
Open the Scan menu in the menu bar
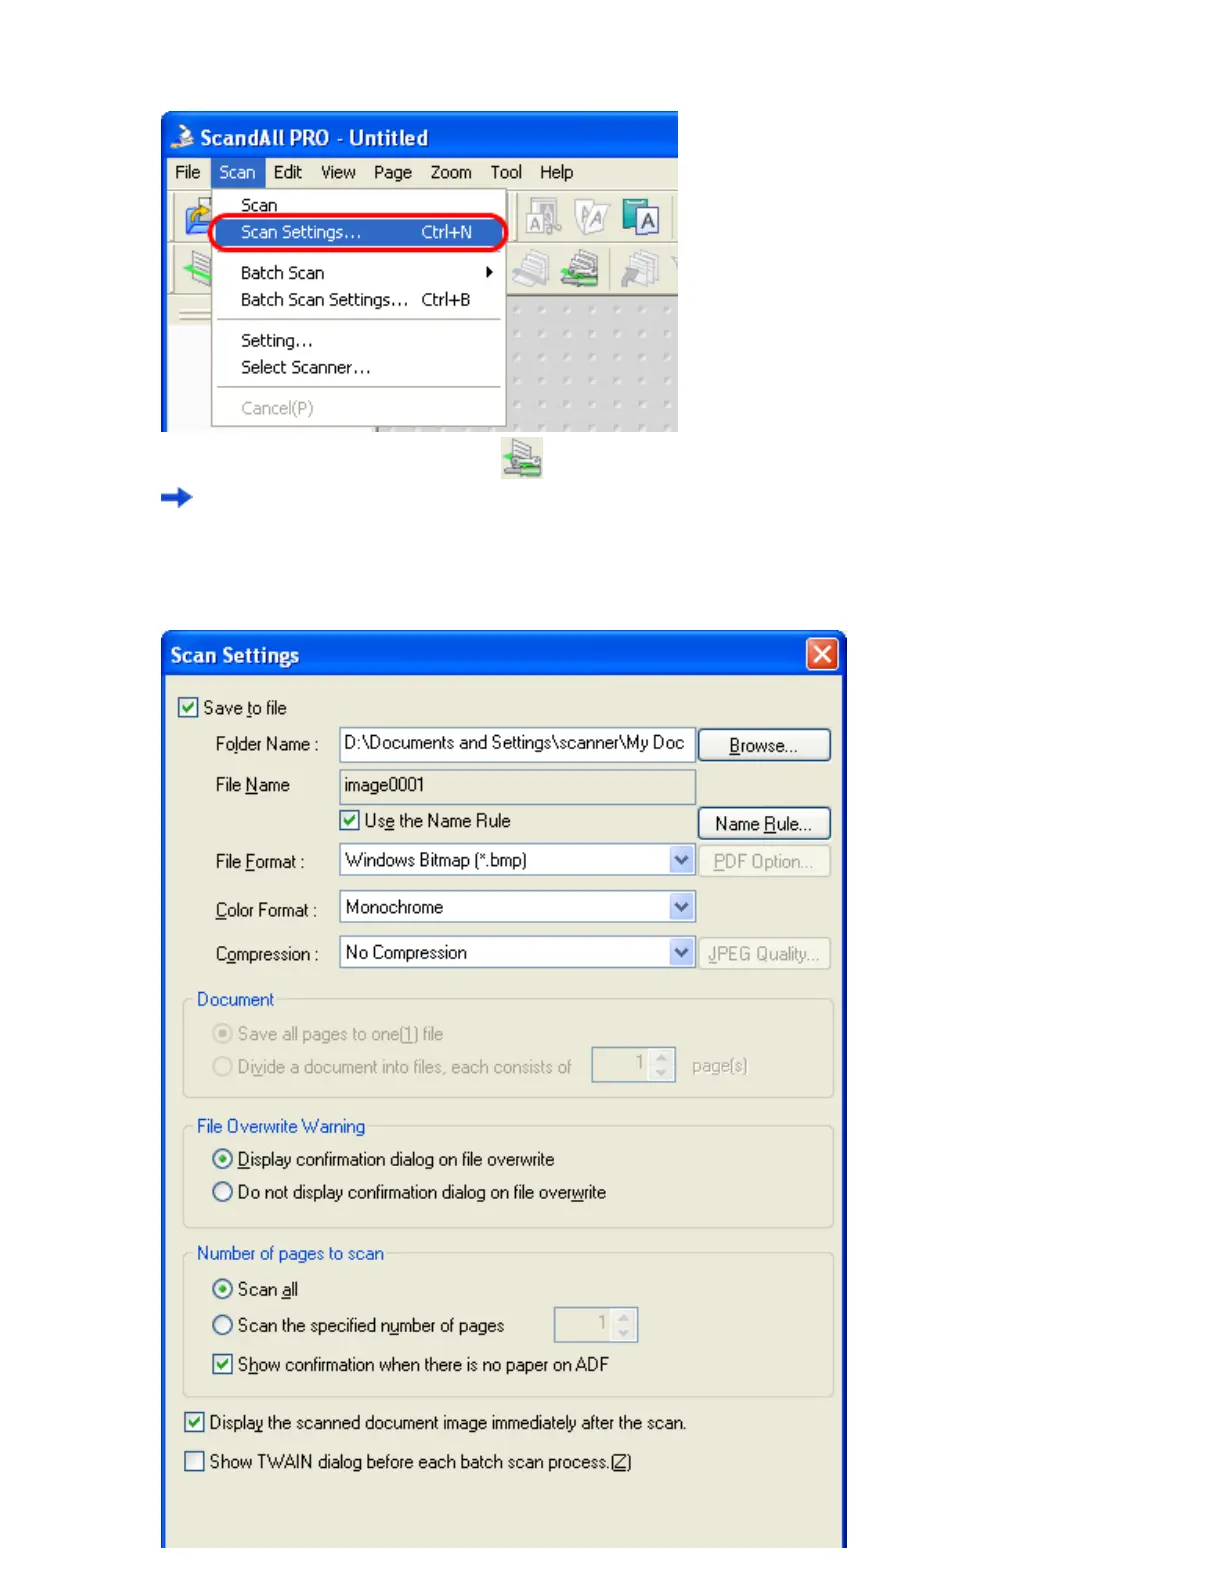click(237, 172)
